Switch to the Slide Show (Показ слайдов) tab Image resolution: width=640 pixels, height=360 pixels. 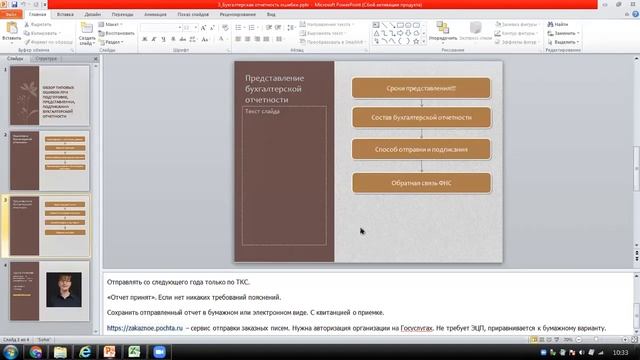pyautogui.click(x=193, y=14)
